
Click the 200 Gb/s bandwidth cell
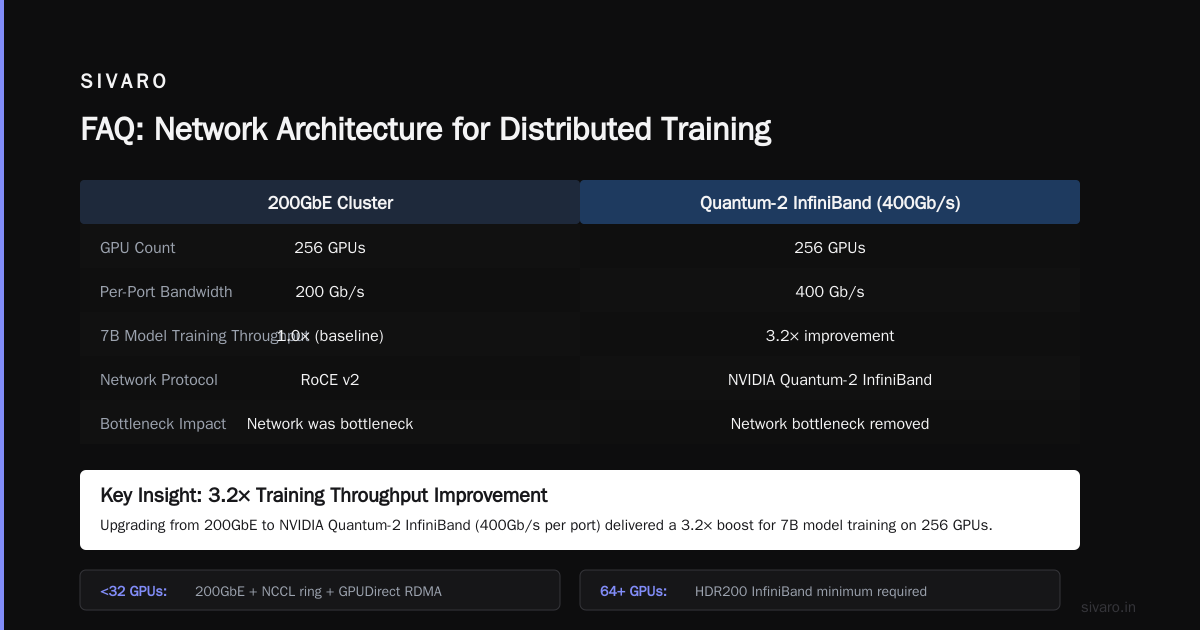pos(330,292)
